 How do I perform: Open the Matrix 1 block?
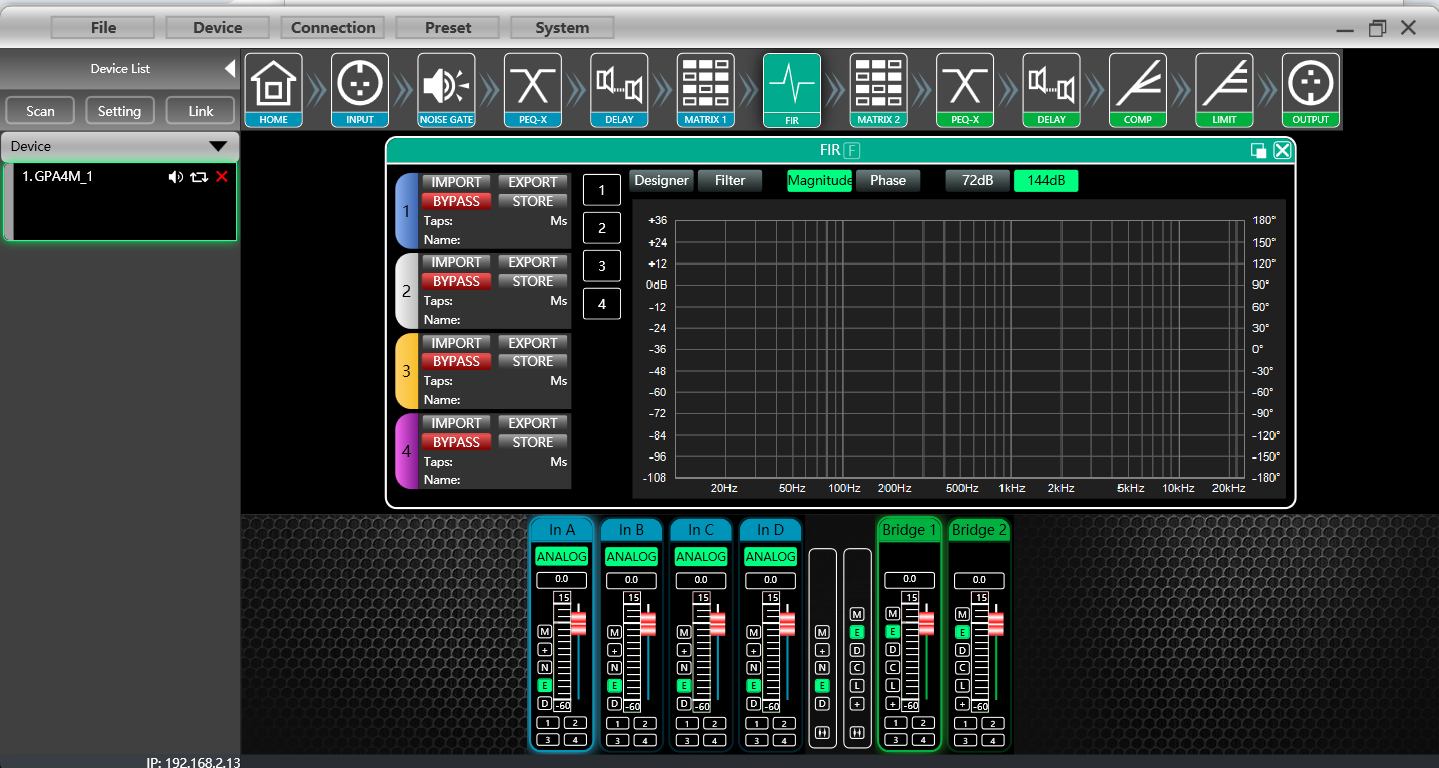[x=705, y=90]
